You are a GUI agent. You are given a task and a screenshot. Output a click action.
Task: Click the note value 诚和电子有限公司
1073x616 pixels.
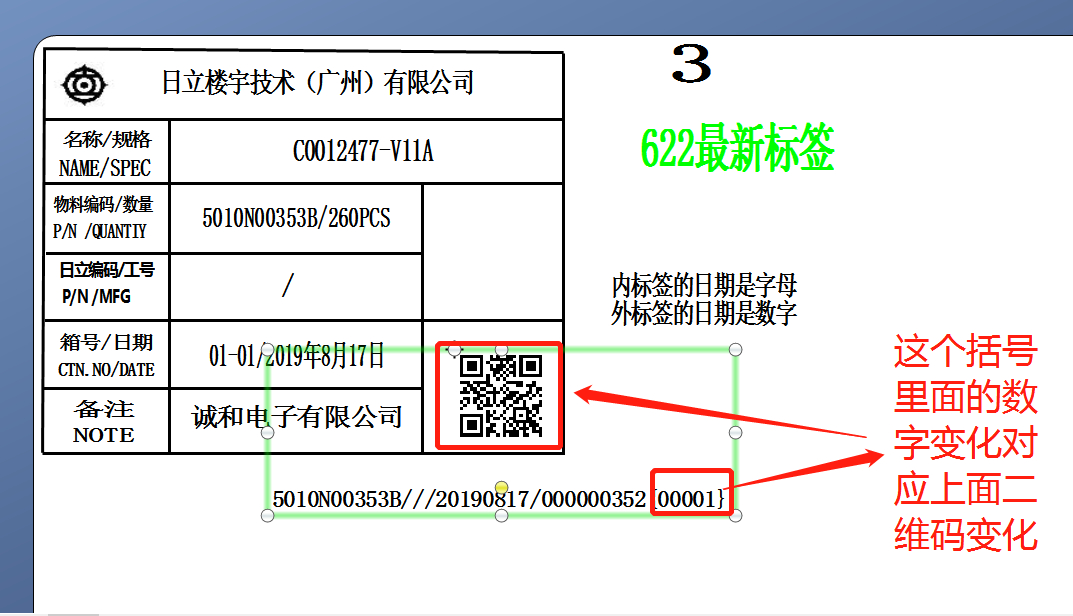[296, 417]
